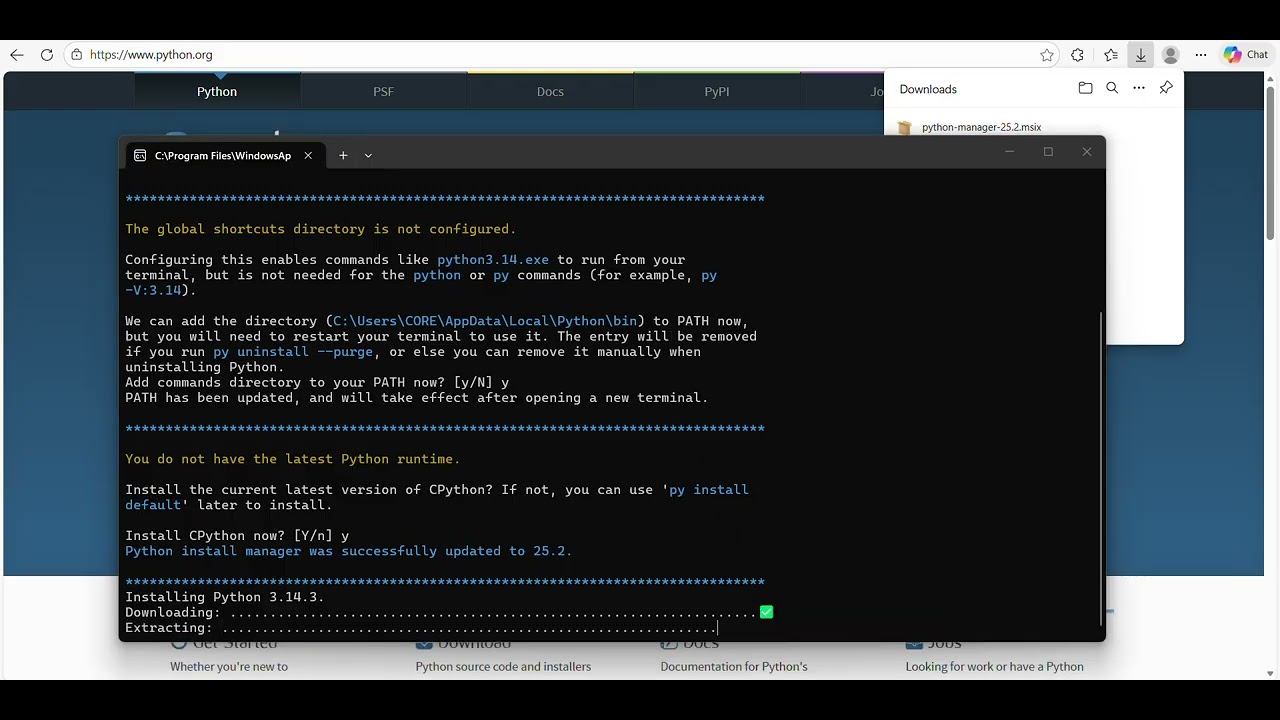Click the path C:\Users\CORE\AppData\Local\Python\bin
This screenshot has width=1280, height=720.
(x=485, y=321)
